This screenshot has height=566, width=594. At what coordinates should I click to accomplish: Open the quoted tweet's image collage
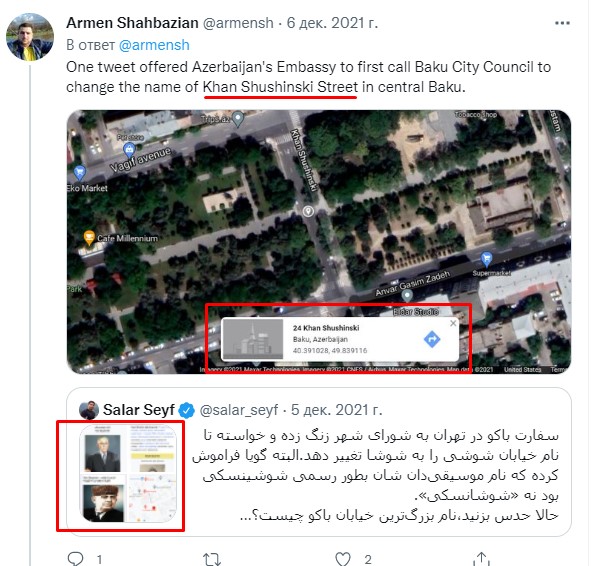pos(128,474)
